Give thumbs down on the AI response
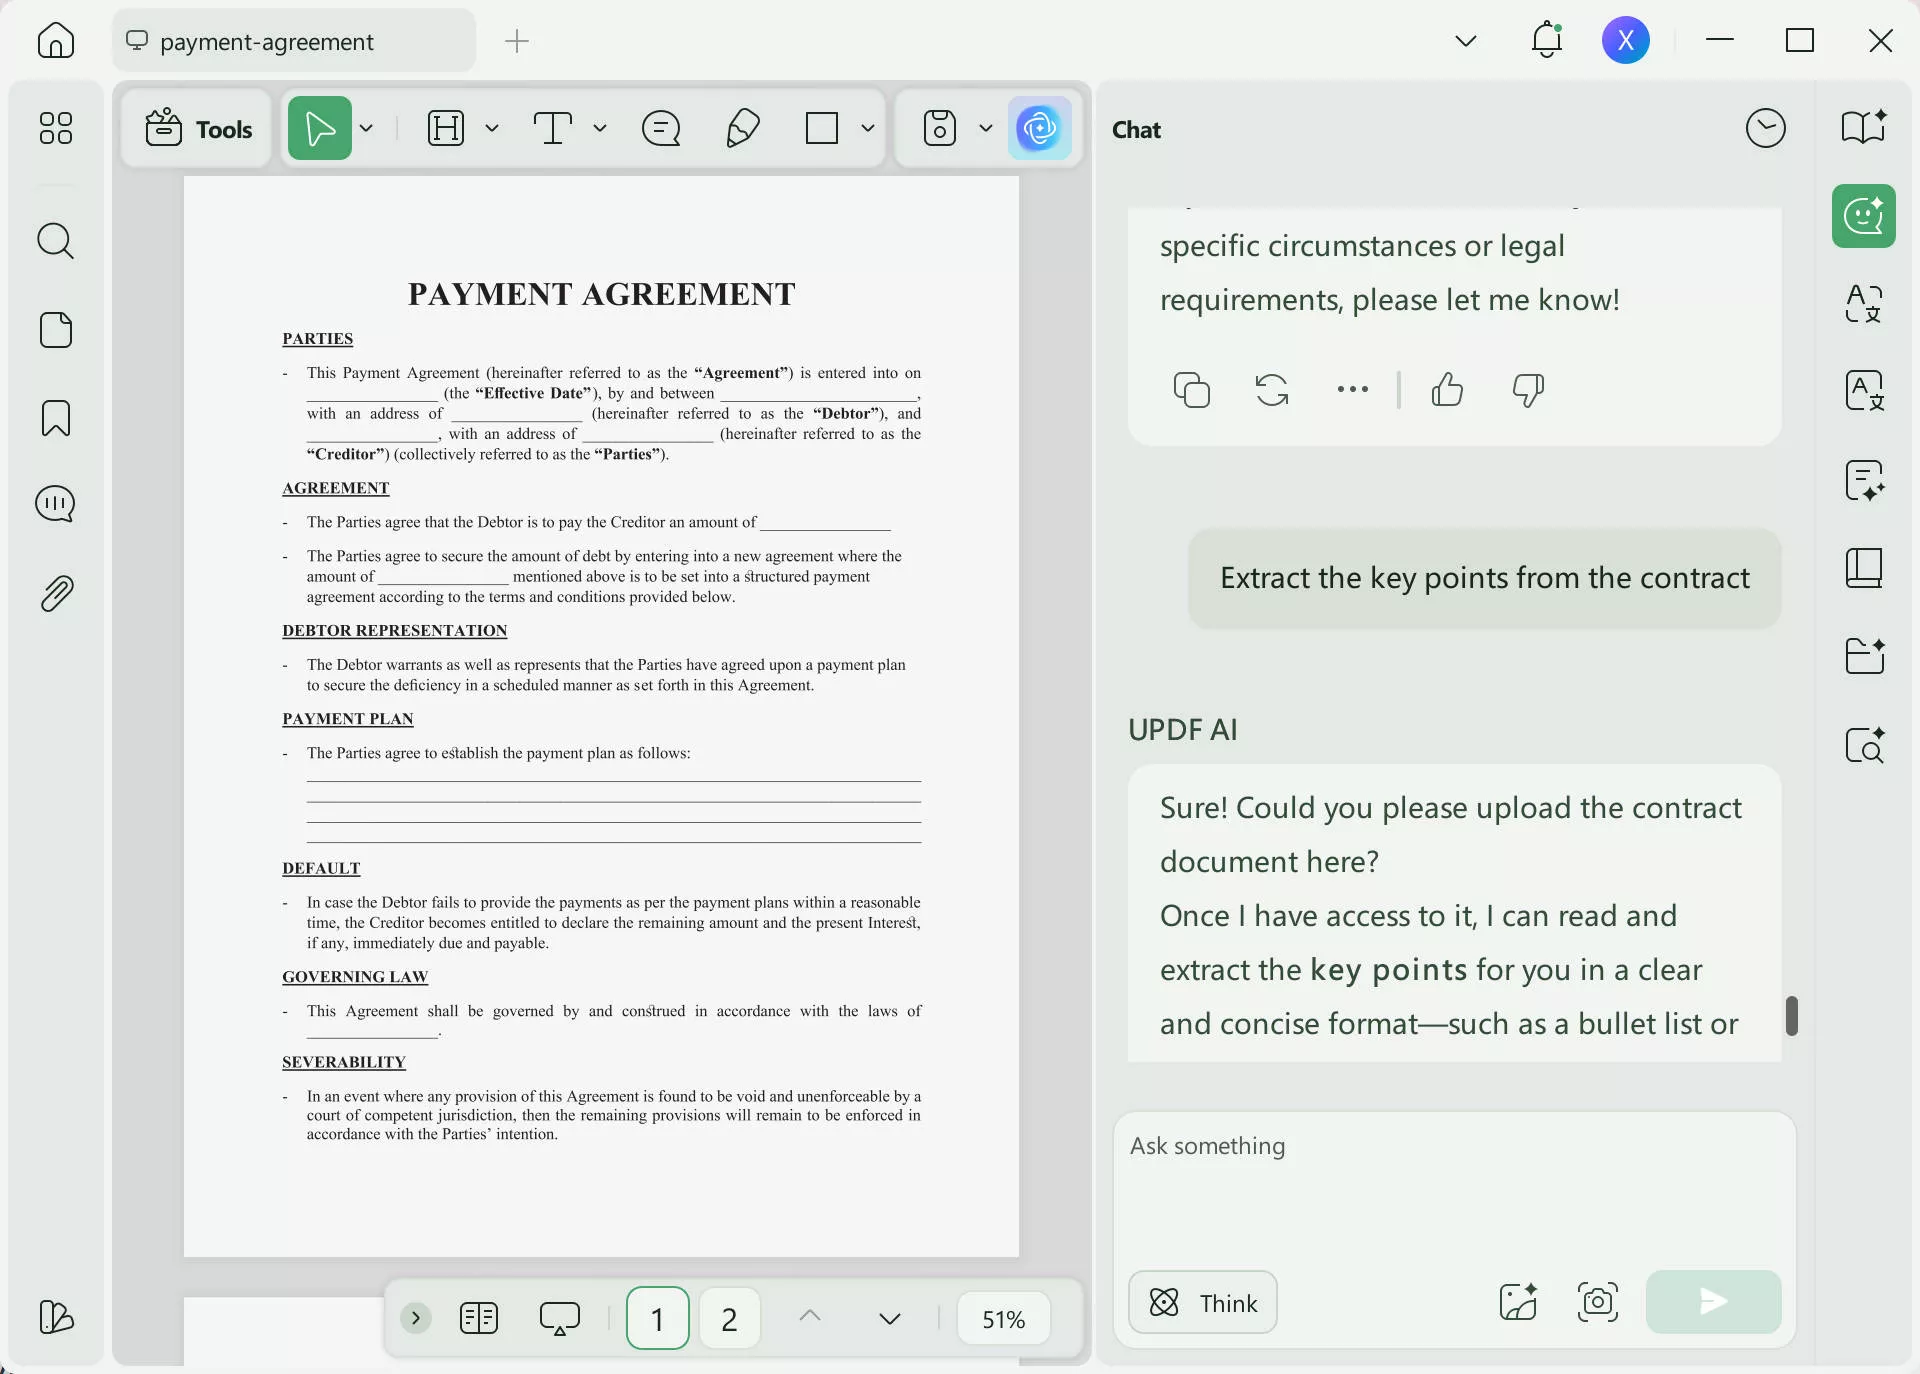This screenshot has height=1374, width=1920. pyautogui.click(x=1526, y=390)
